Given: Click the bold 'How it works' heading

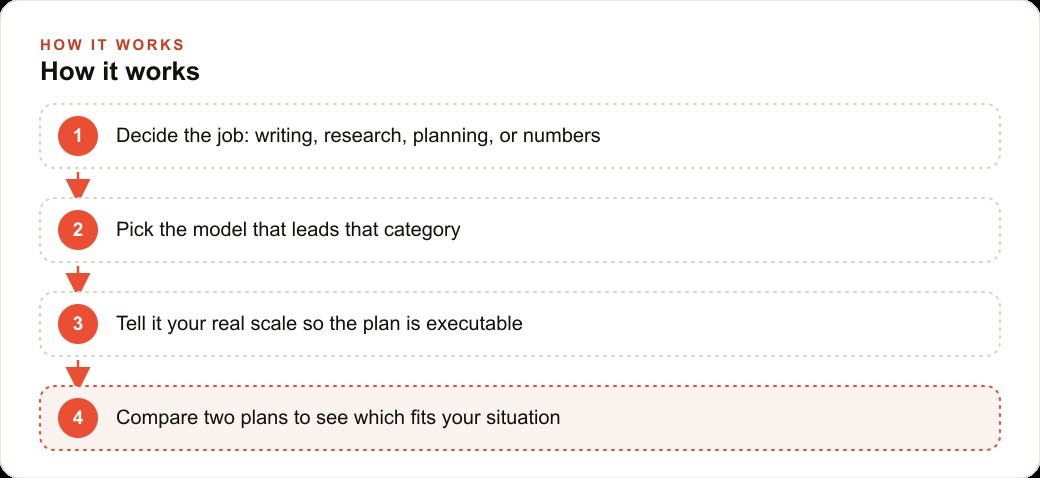Looking at the screenshot, I should [x=120, y=72].
